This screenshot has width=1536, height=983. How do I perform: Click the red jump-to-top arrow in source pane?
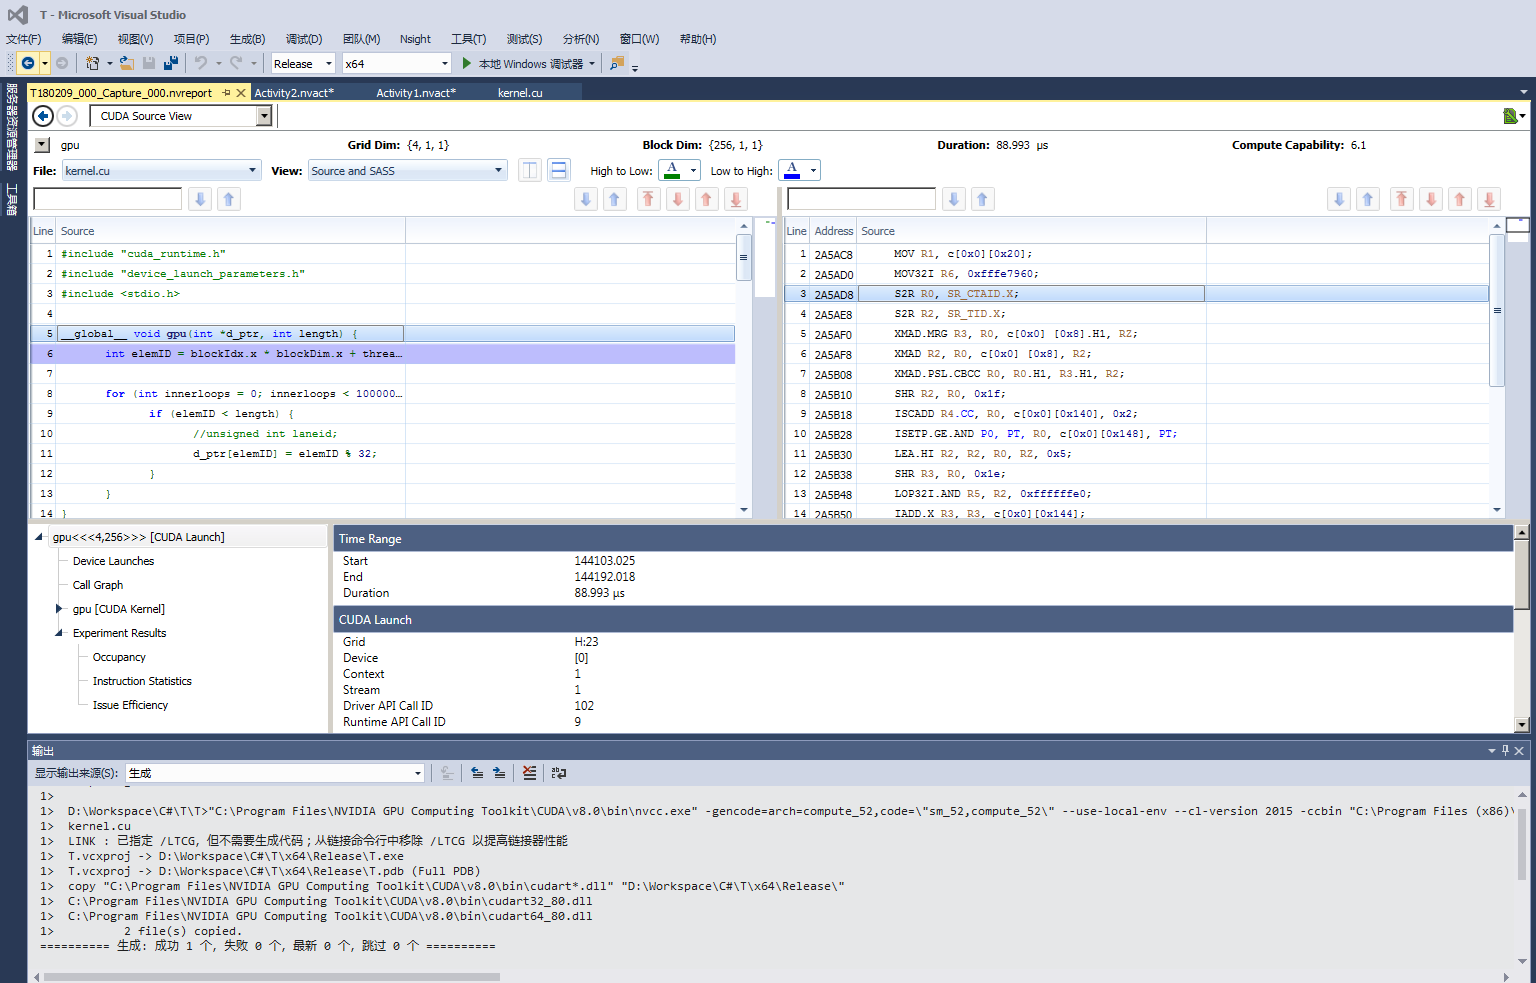(x=649, y=199)
